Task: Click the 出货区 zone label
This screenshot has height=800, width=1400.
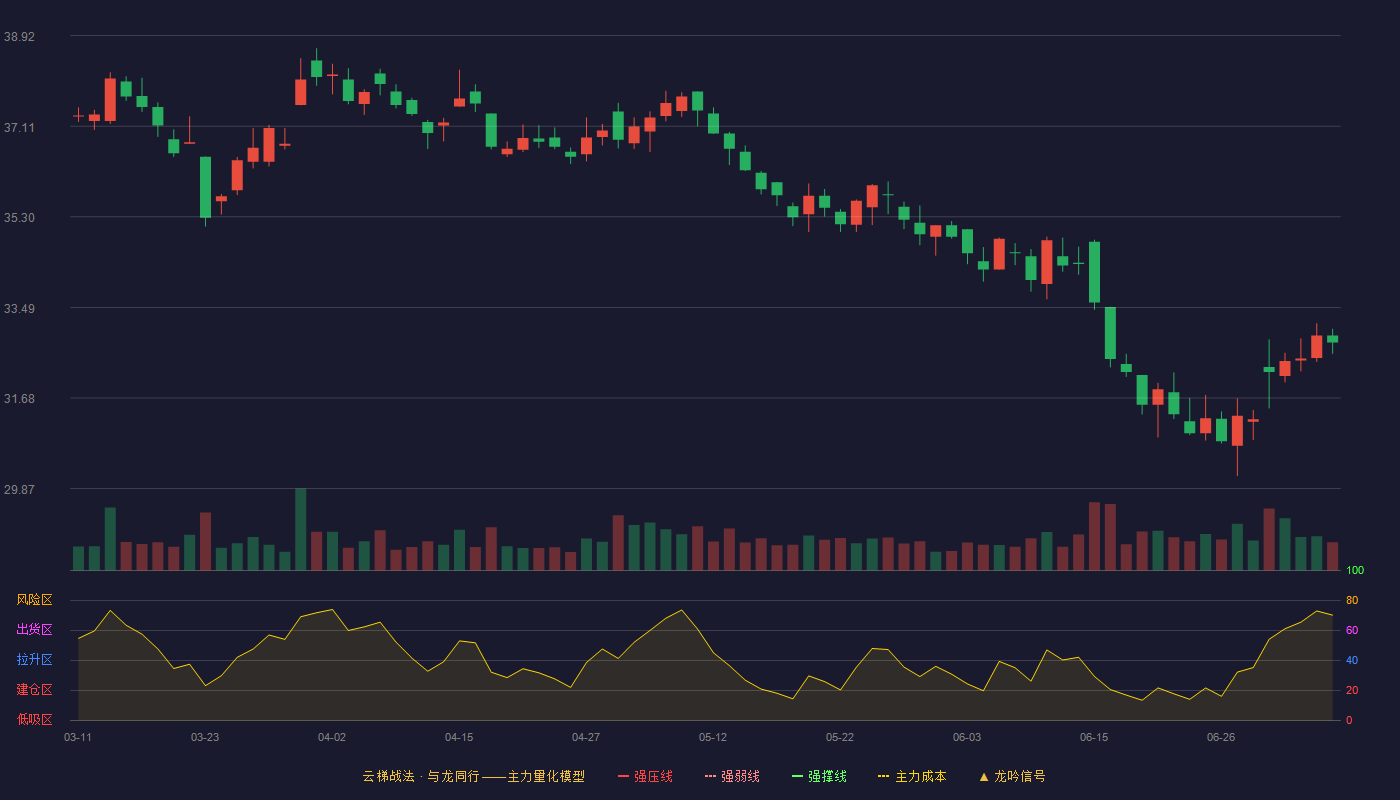Action: tap(34, 630)
